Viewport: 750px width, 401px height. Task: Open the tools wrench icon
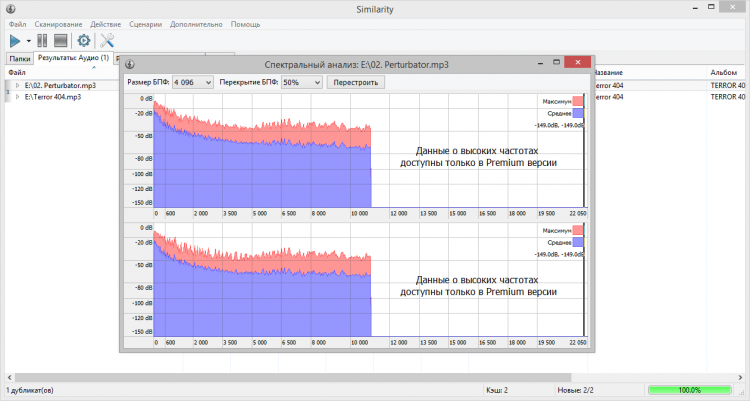point(107,41)
